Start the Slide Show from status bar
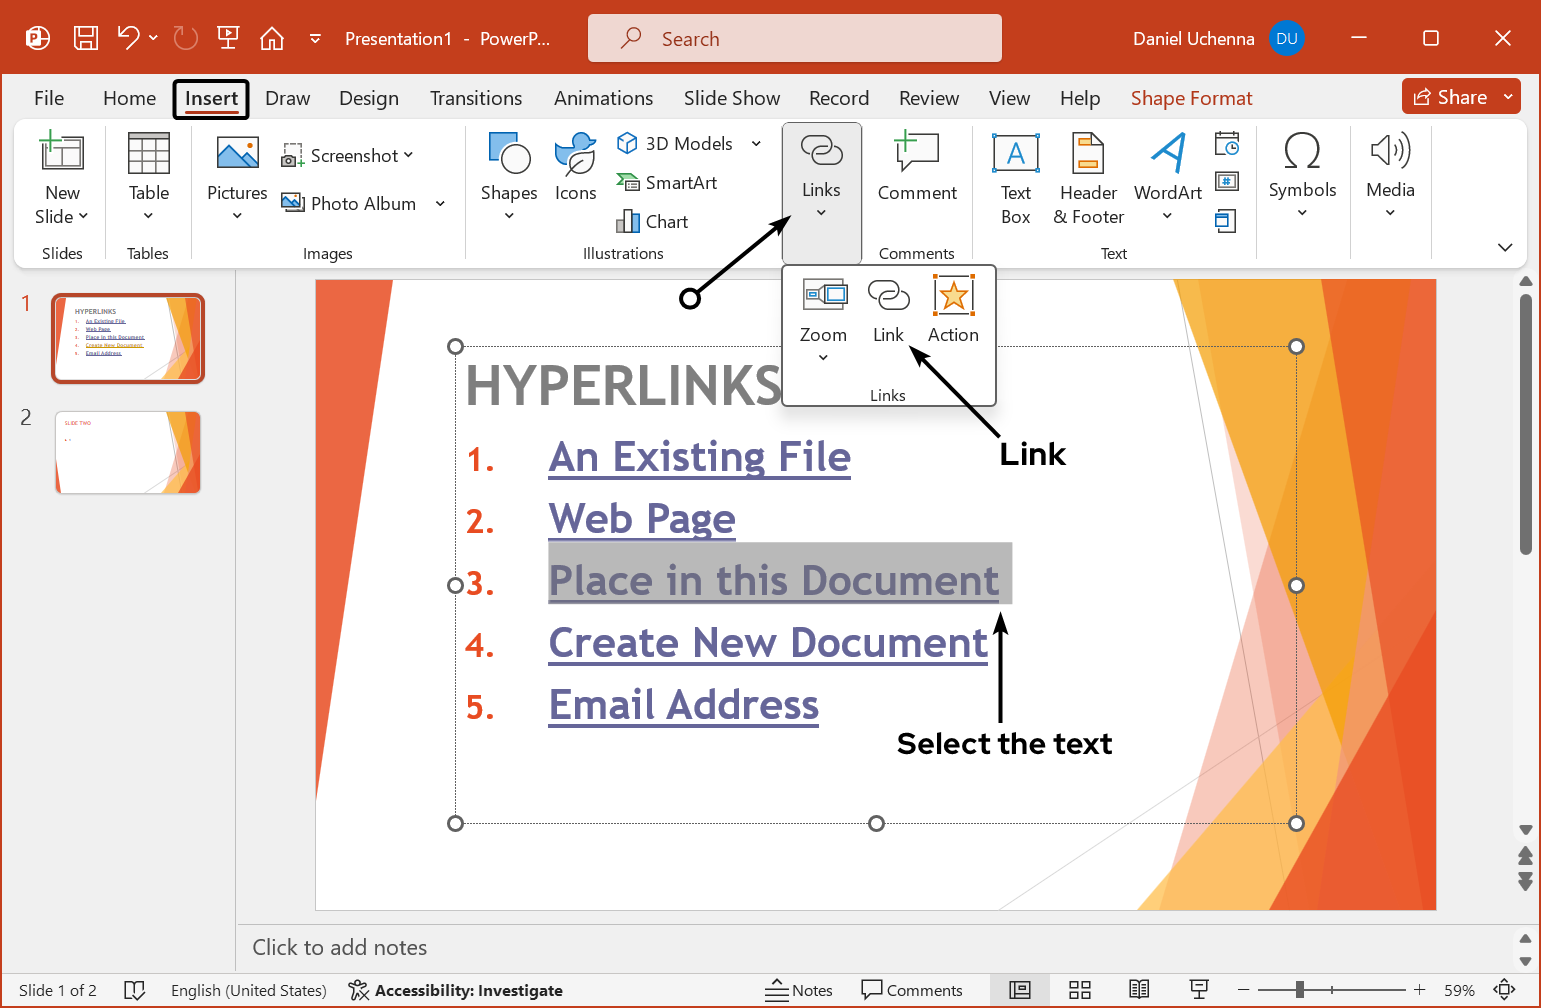The image size is (1541, 1008). 1199,990
